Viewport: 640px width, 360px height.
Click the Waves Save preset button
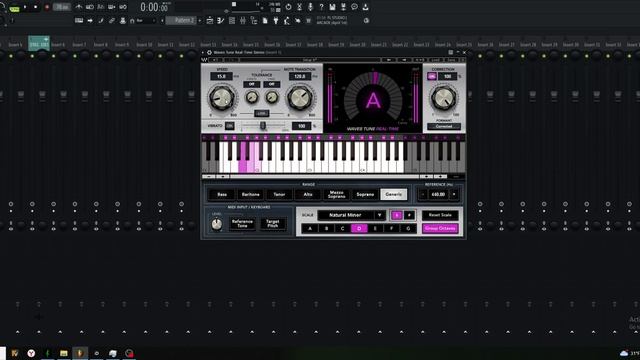click(x=451, y=60)
